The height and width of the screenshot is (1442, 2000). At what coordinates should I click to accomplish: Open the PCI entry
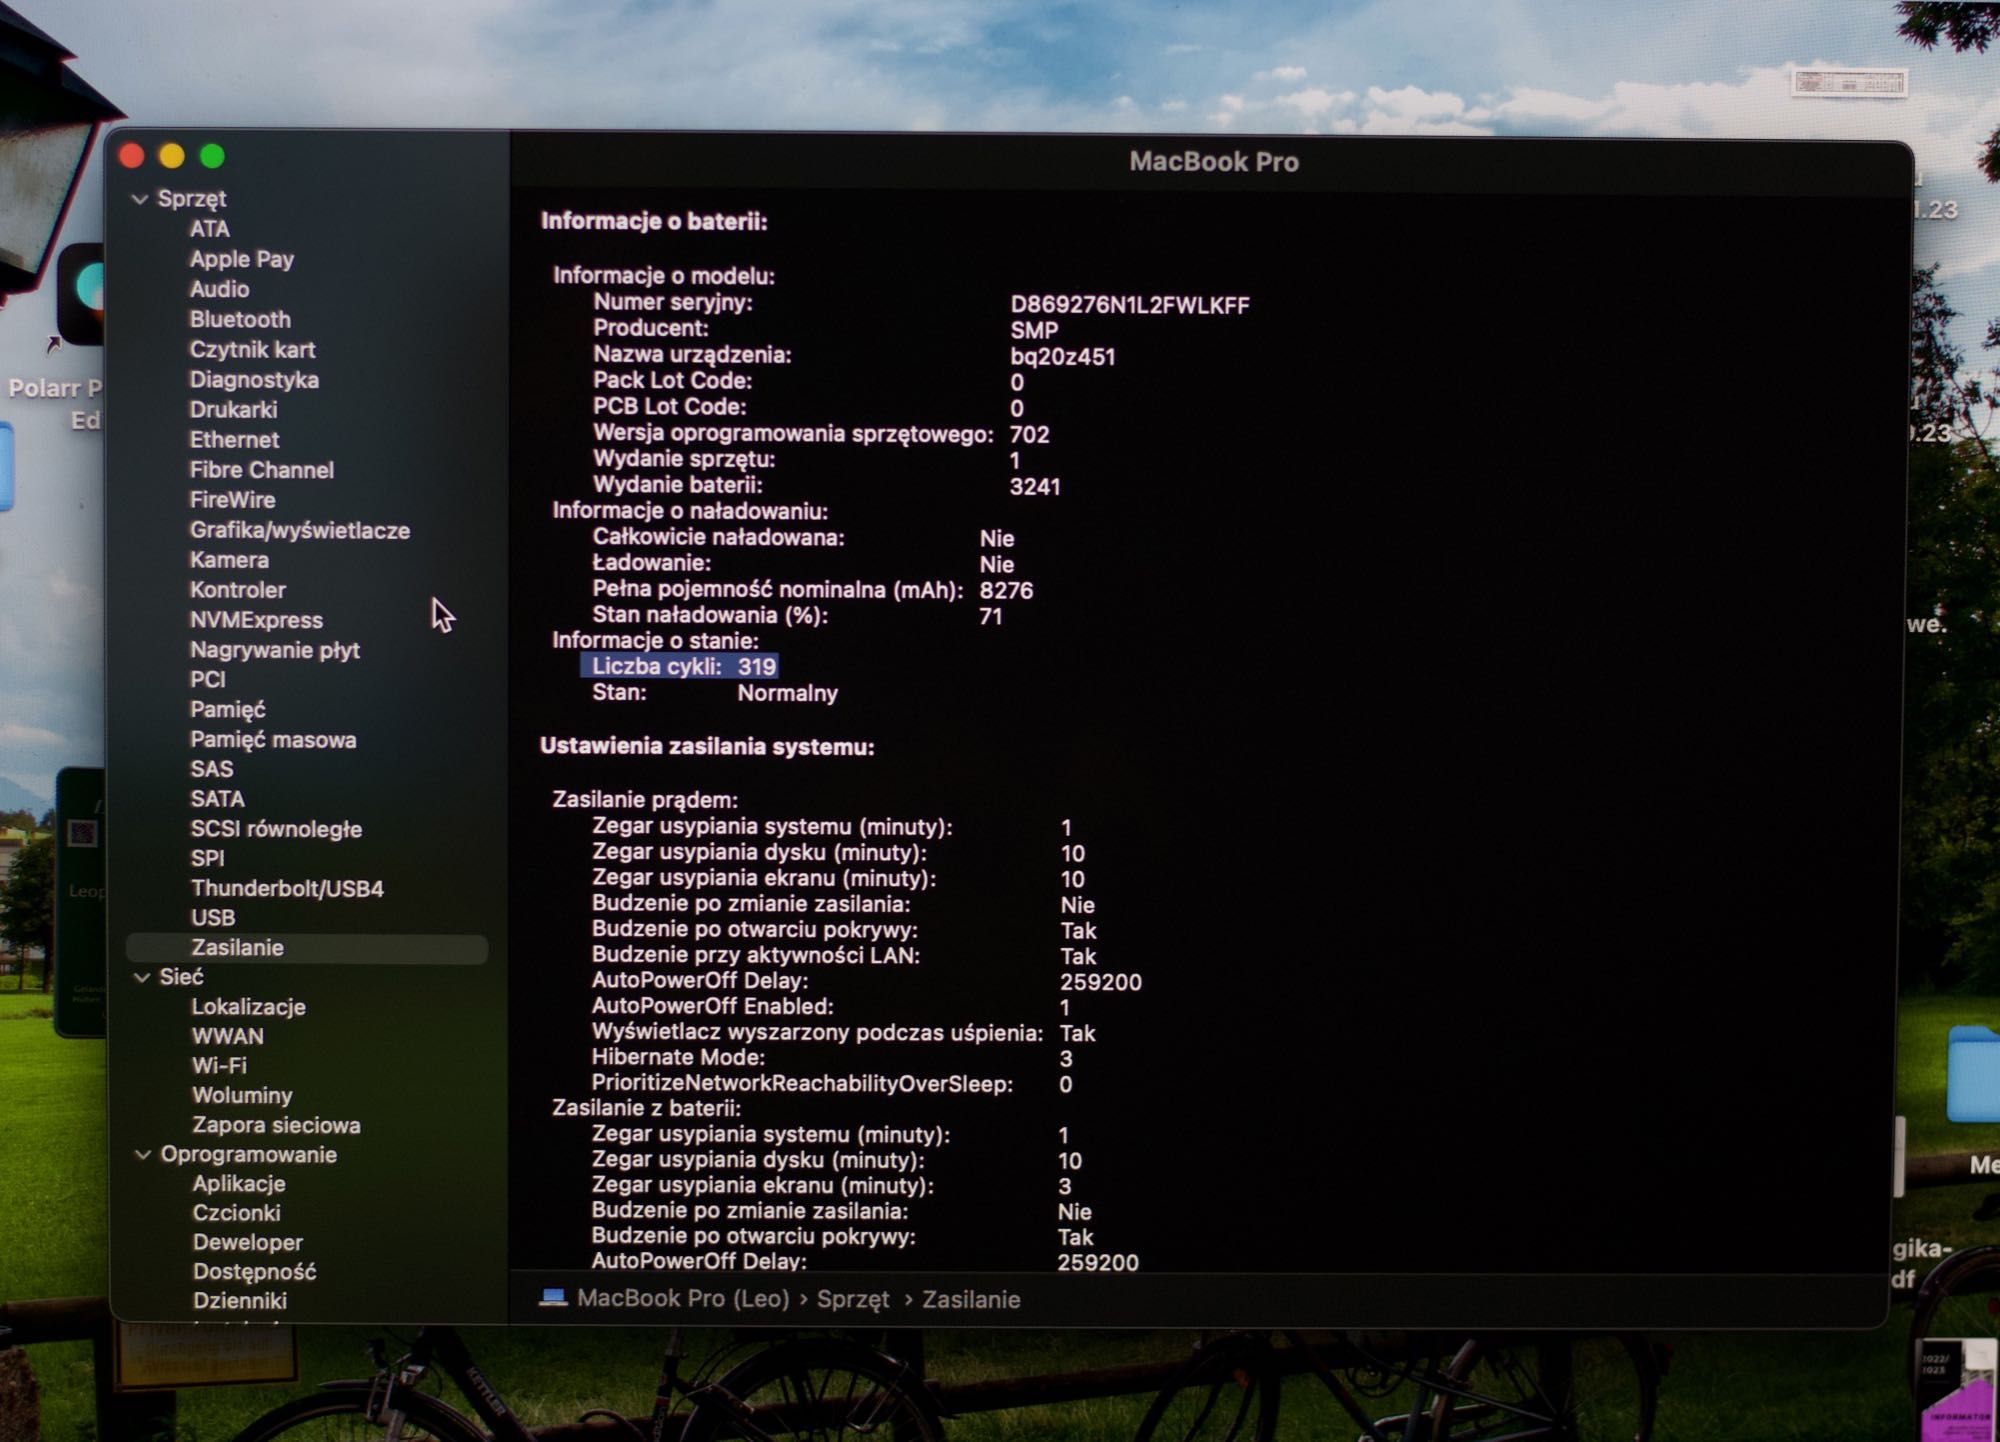click(208, 680)
